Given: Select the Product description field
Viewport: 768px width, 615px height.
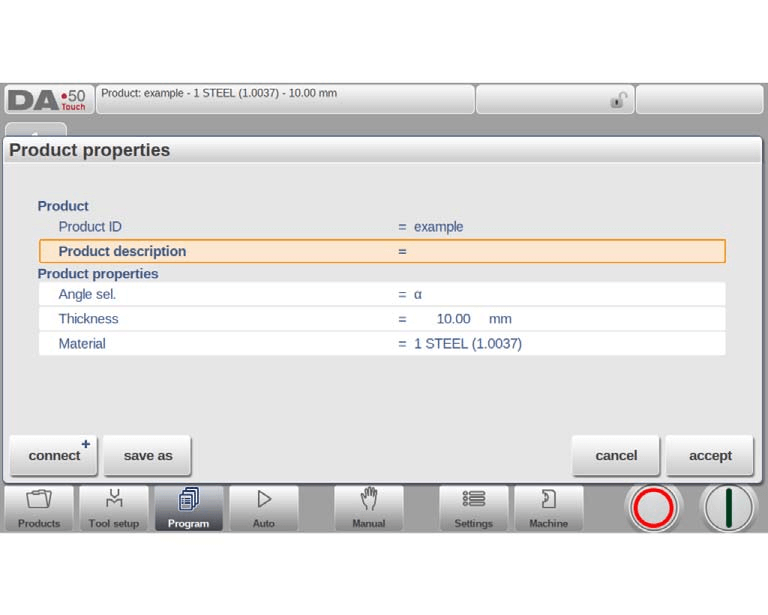Looking at the screenshot, I should click(x=382, y=251).
